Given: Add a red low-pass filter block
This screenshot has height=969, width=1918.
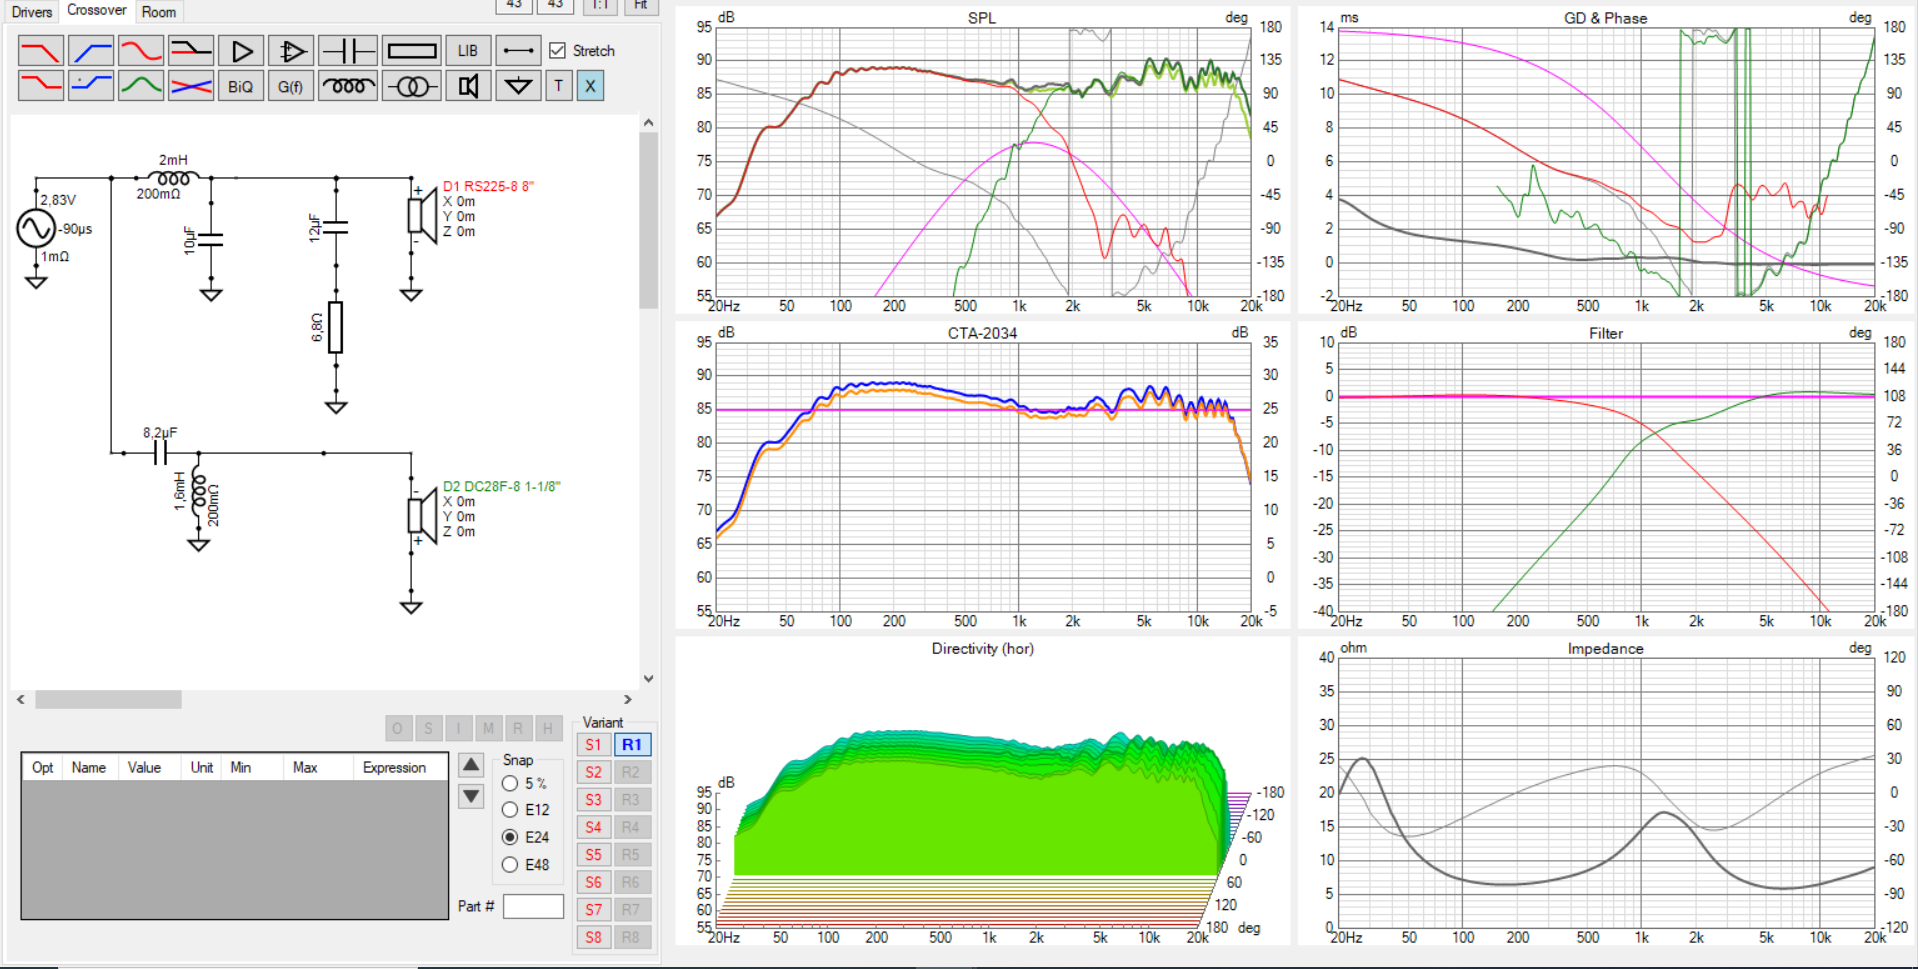Looking at the screenshot, I should click(41, 50).
